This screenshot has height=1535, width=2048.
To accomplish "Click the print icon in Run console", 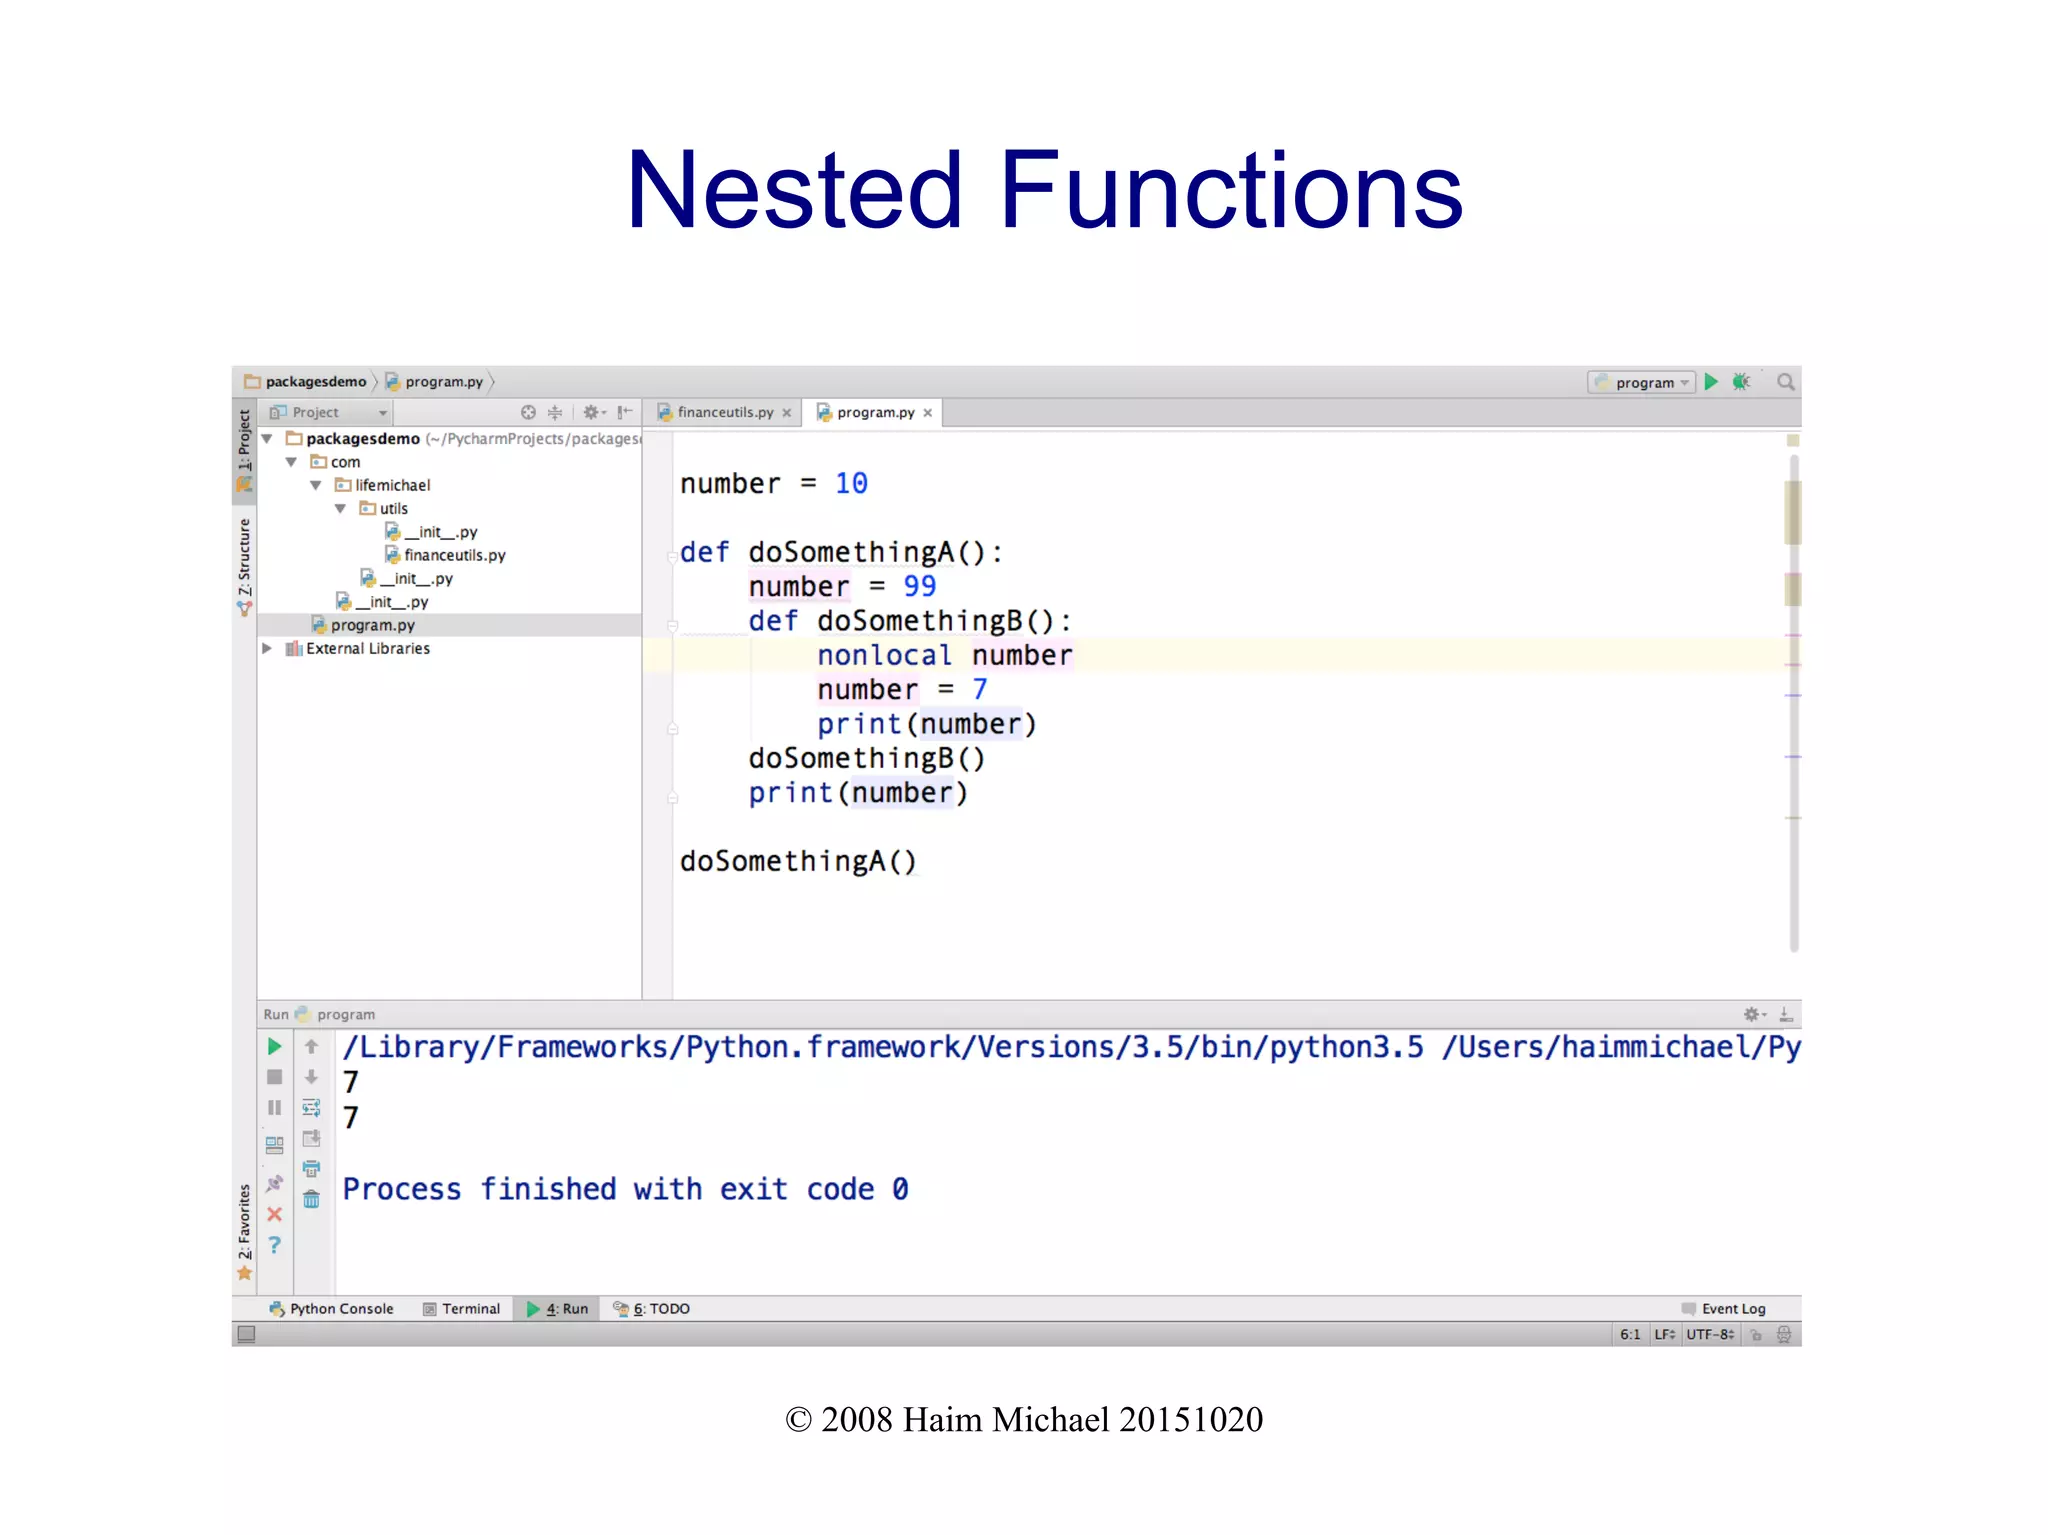I will point(311,1168).
